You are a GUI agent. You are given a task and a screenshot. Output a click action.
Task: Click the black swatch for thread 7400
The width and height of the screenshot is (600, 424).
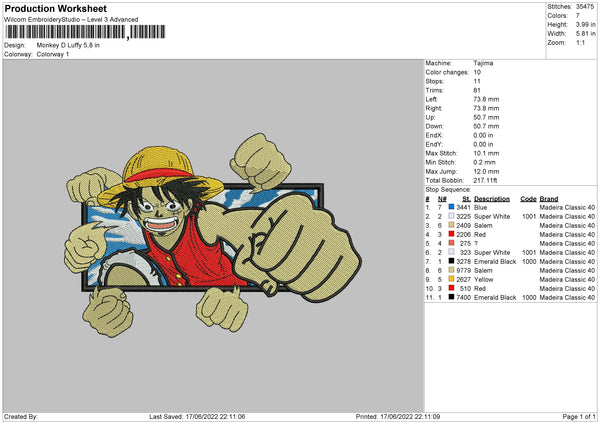452,297
